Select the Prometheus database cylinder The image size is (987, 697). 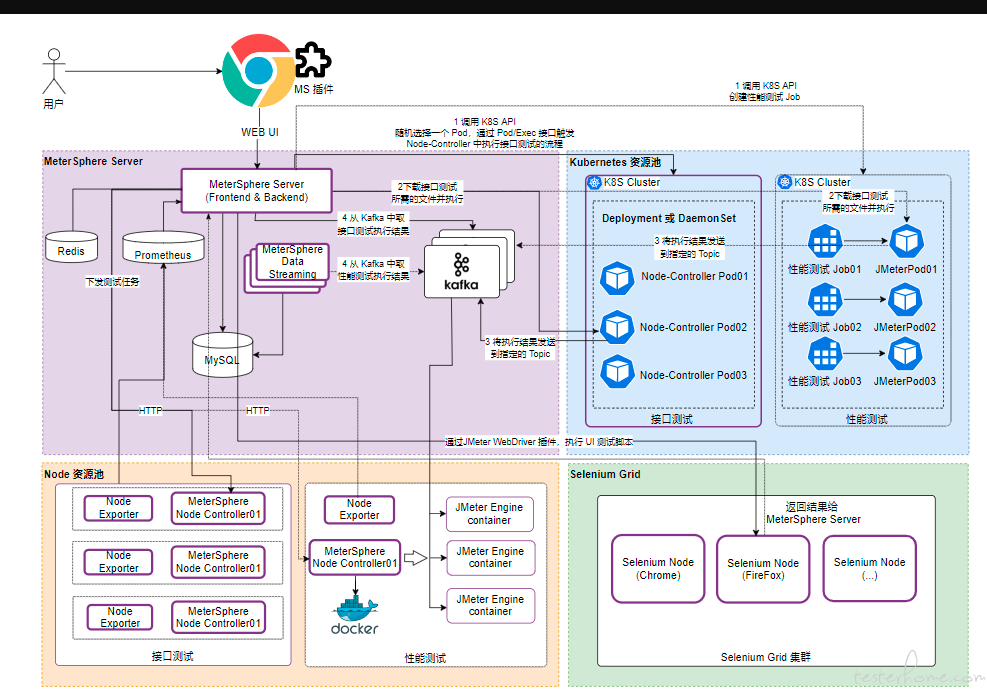pos(163,247)
